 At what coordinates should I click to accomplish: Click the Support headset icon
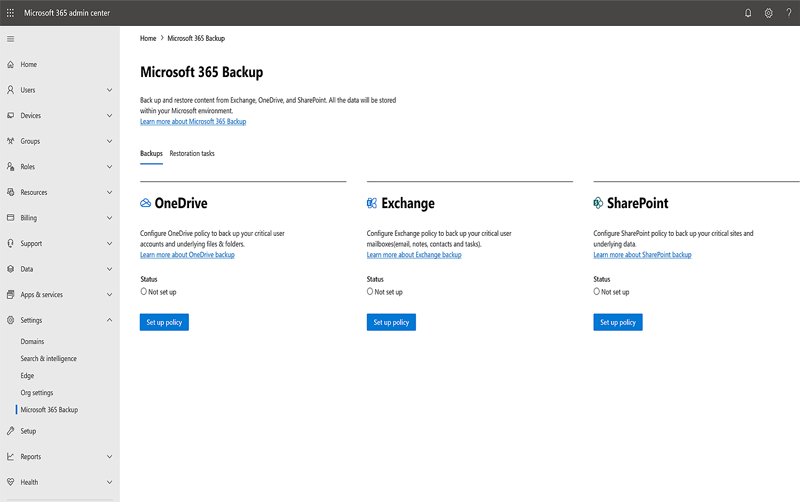pyautogui.click(x=10, y=243)
